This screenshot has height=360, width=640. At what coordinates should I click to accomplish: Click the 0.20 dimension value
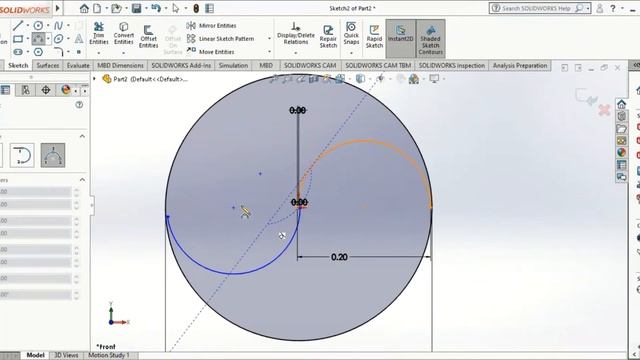coord(339,257)
